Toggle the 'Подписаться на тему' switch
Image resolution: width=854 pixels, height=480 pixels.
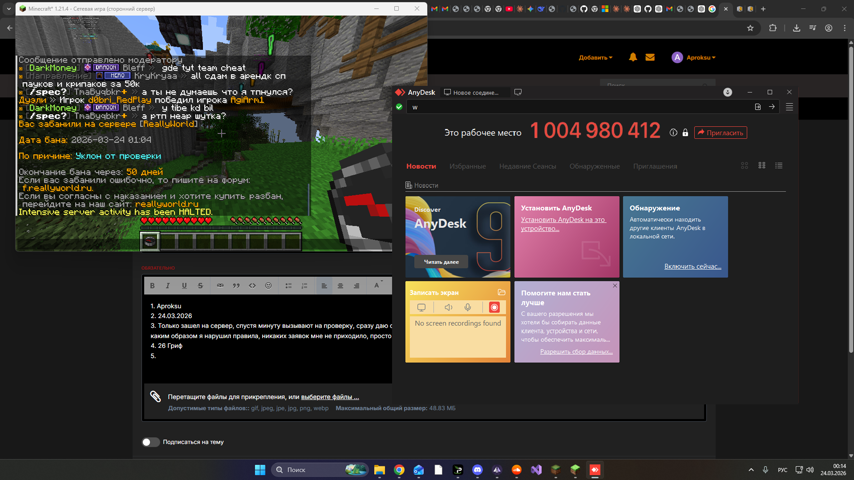(150, 442)
